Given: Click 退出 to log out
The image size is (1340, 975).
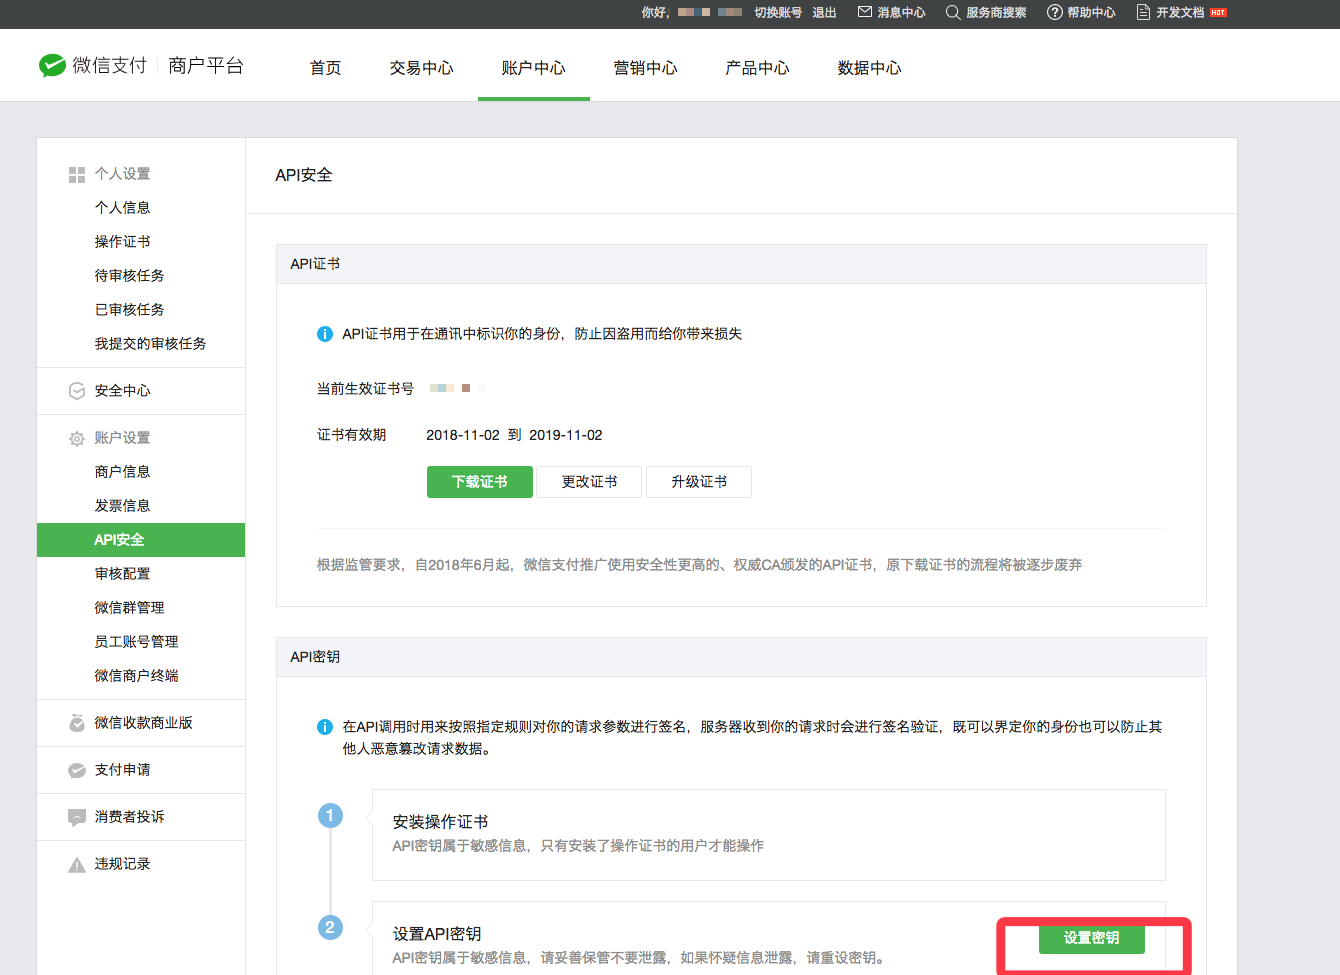Looking at the screenshot, I should tap(825, 12).
